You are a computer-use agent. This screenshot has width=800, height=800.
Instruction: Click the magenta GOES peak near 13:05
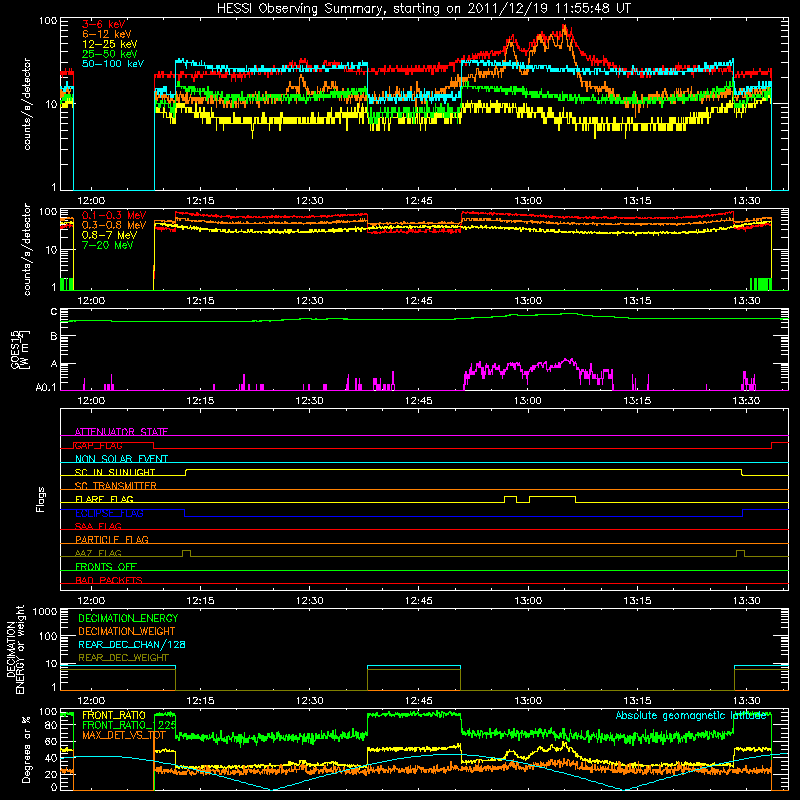[x=568, y=361]
